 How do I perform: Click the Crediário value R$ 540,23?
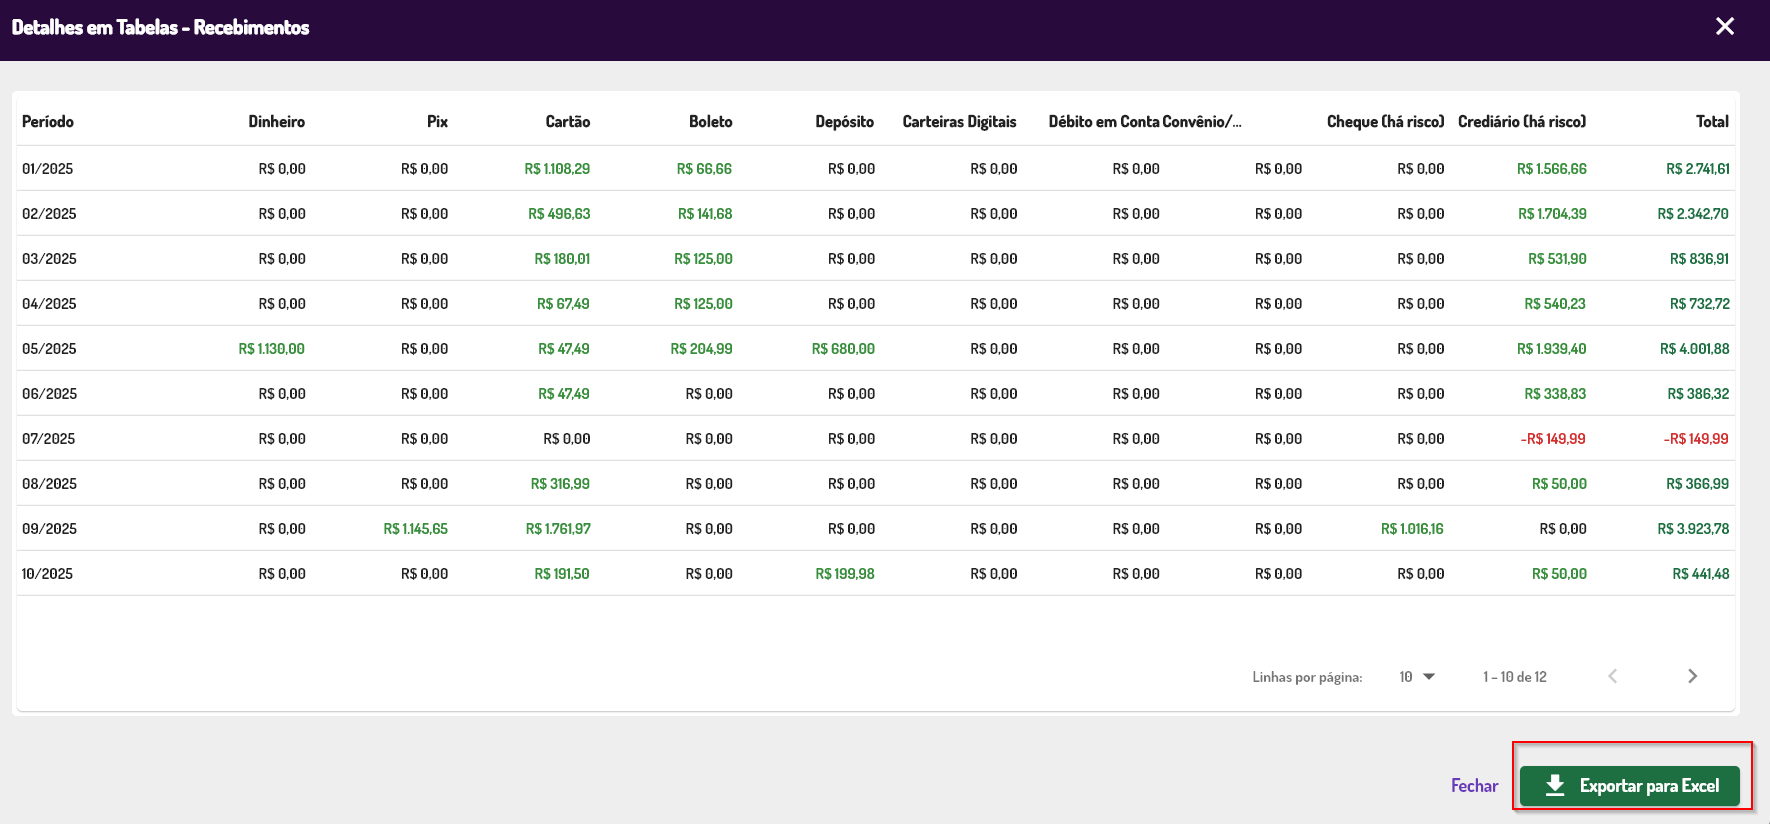pyautogui.click(x=1555, y=304)
